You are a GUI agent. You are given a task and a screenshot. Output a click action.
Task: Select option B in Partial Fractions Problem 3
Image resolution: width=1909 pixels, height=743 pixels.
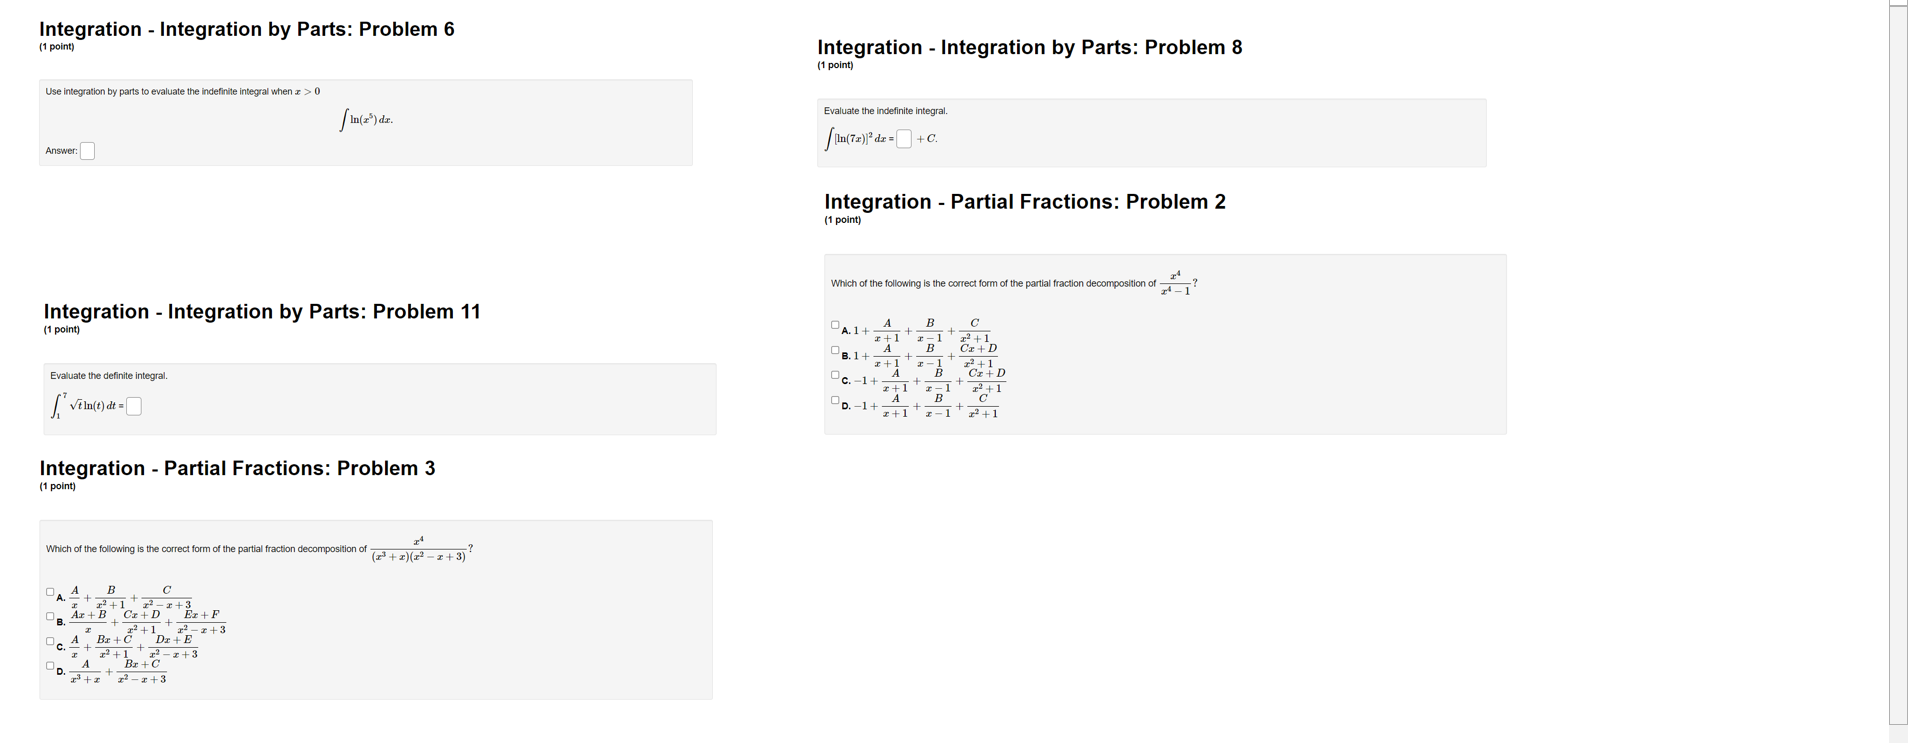tap(49, 615)
